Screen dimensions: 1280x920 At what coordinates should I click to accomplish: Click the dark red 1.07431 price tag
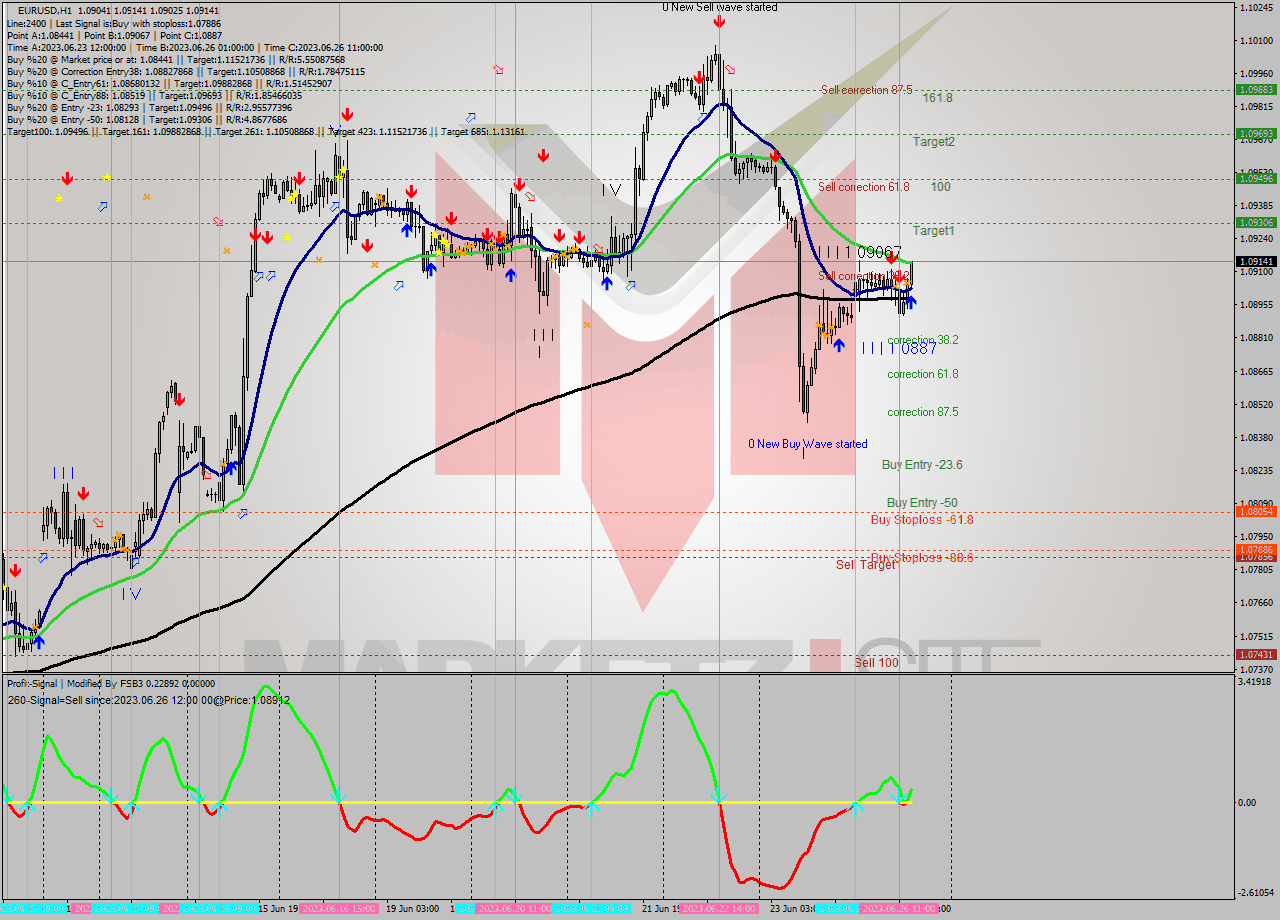pos(1255,655)
